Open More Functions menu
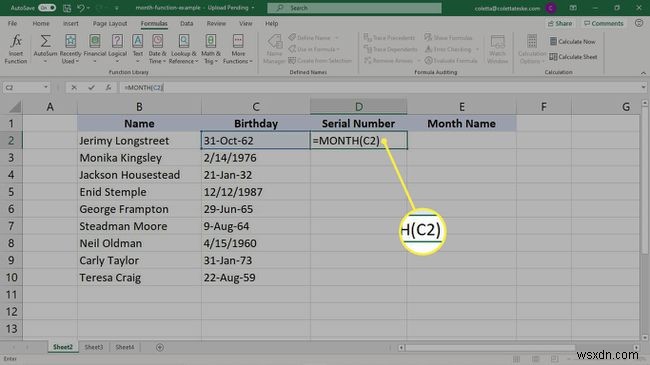 [x=238, y=49]
